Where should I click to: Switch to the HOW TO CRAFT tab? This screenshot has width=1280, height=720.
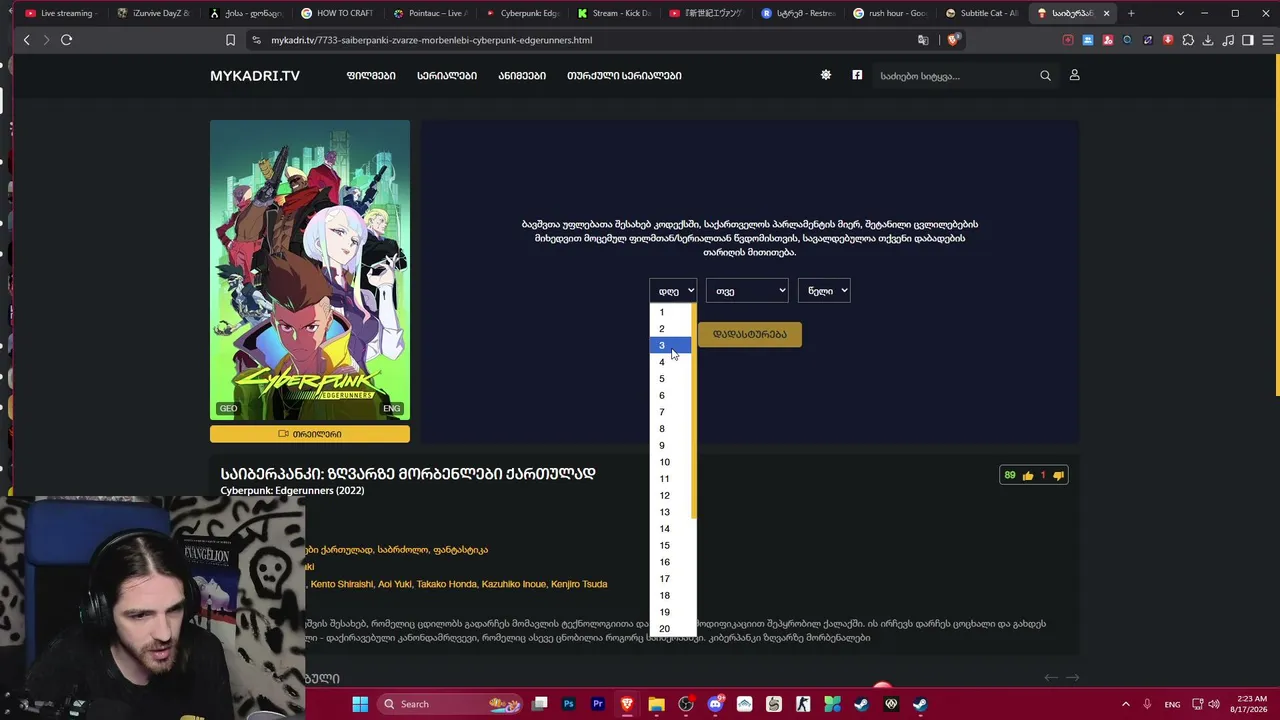point(338,13)
